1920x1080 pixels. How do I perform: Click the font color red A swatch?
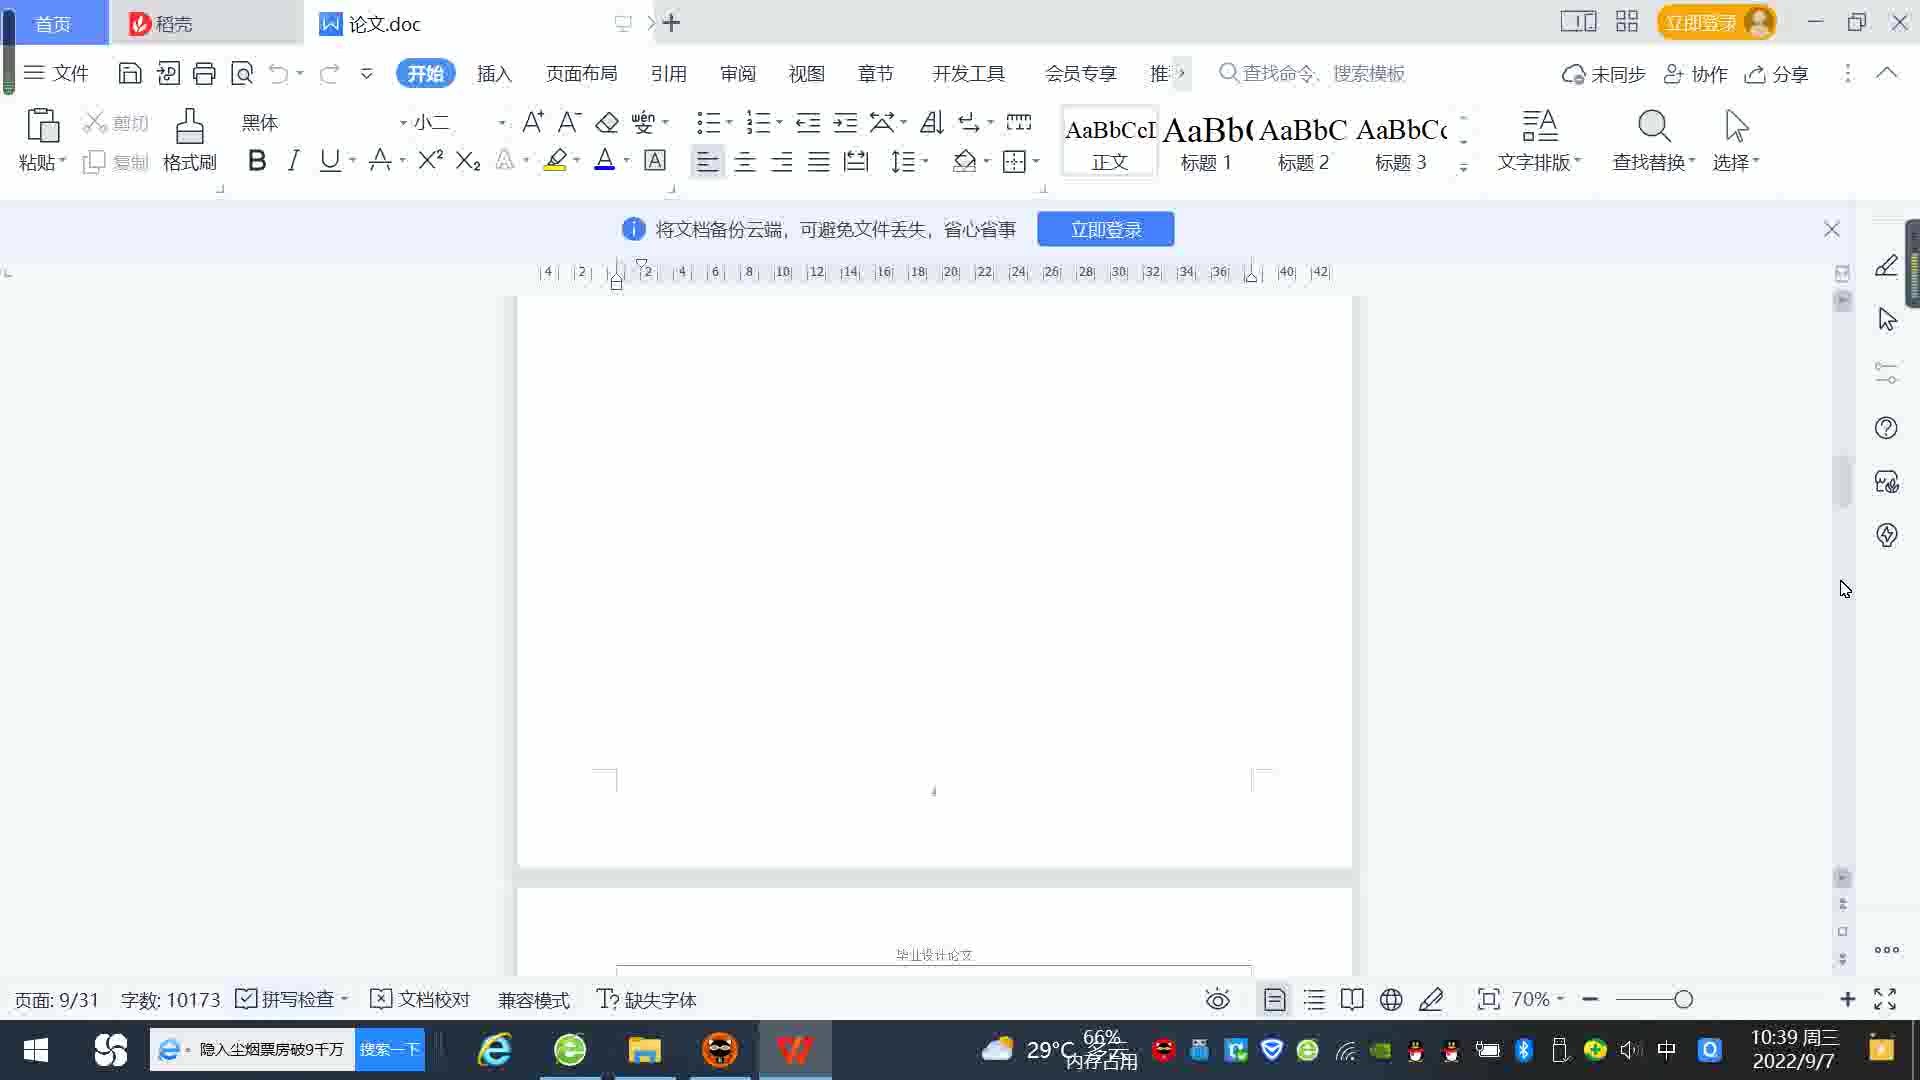[604, 160]
